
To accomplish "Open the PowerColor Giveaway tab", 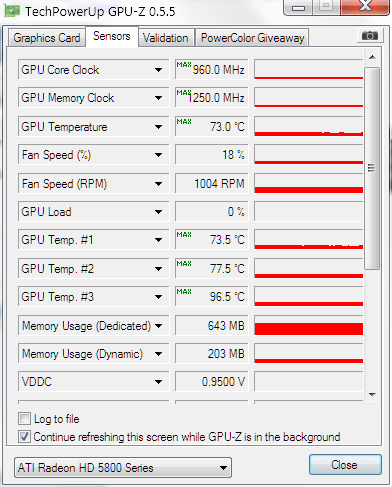I will pos(252,38).
